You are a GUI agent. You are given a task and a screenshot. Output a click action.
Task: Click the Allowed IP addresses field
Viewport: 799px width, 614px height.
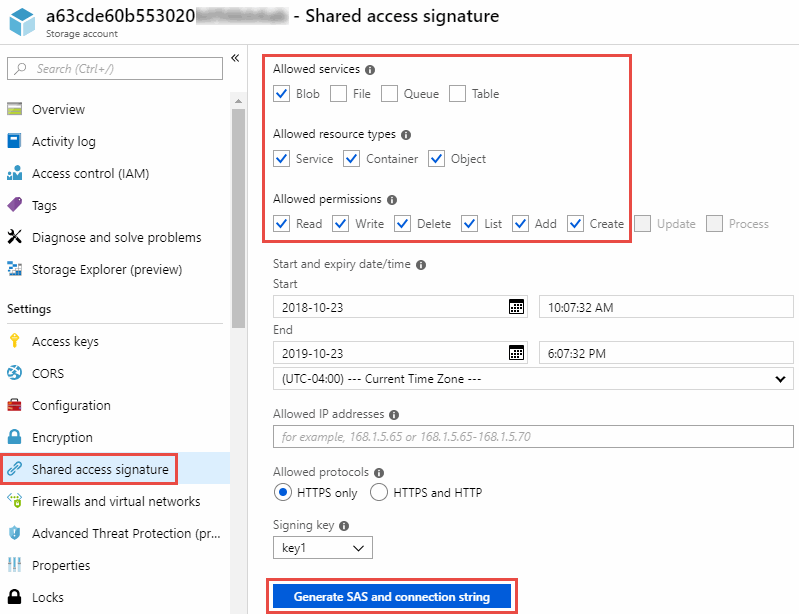pos(533,436)
